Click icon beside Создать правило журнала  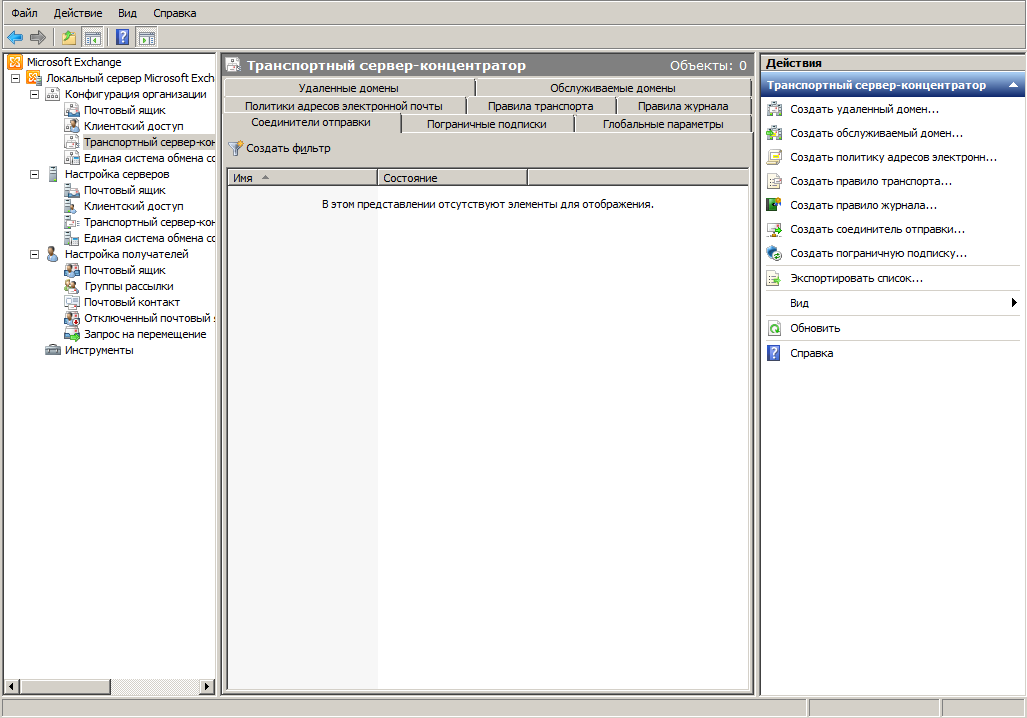[x=774, y=205]
